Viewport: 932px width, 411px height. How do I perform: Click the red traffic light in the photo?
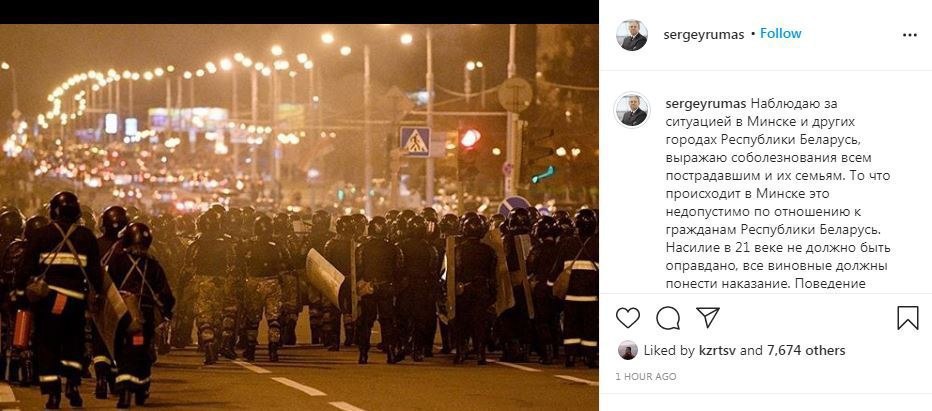[x=470, y=139]
